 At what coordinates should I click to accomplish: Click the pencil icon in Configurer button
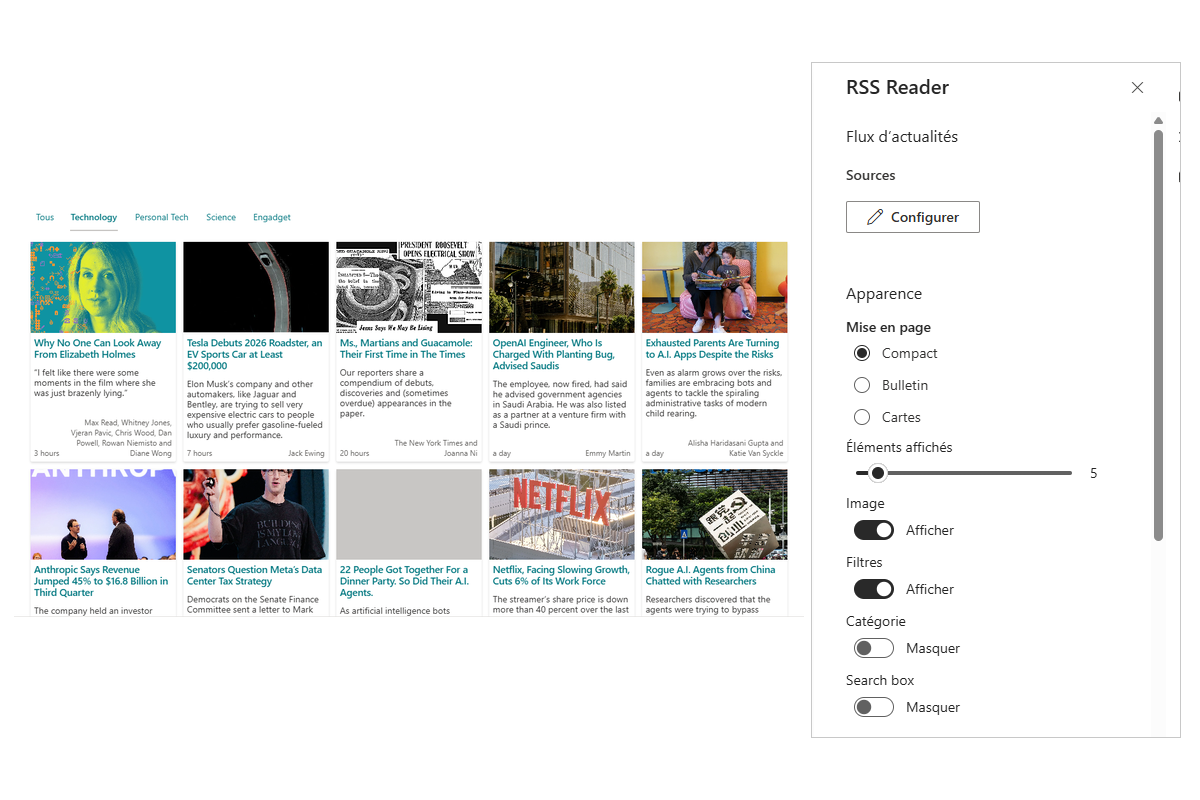(x=875, y=217)
